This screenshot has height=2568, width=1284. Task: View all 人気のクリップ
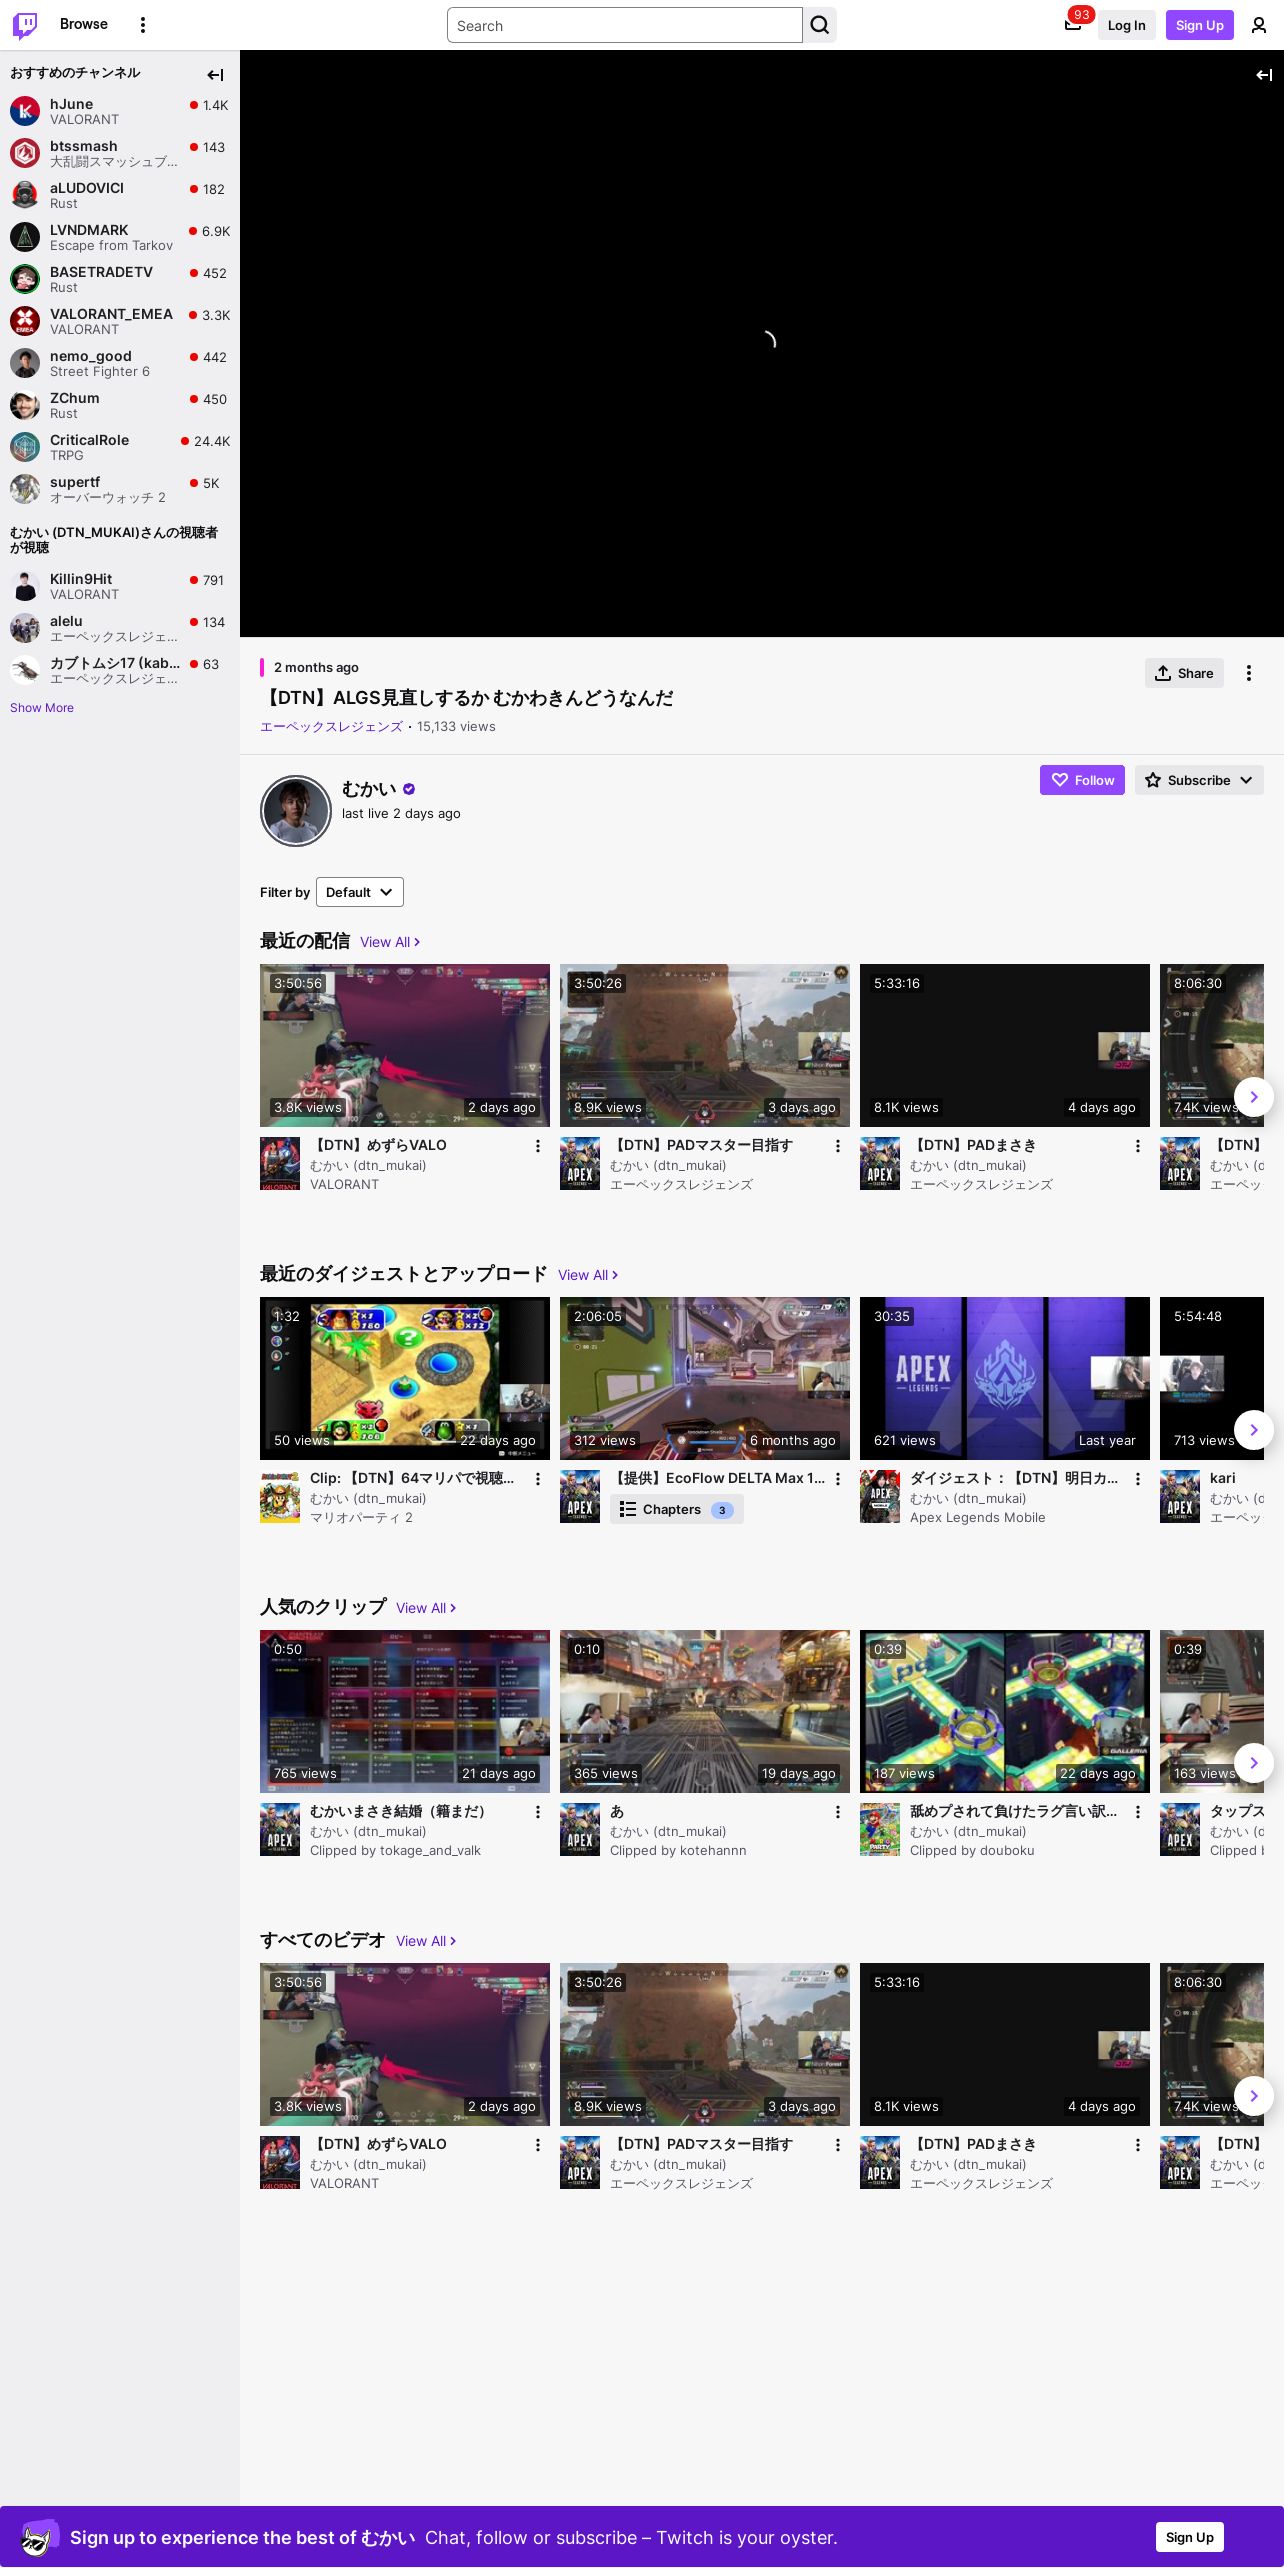(x=426, y=1608)
